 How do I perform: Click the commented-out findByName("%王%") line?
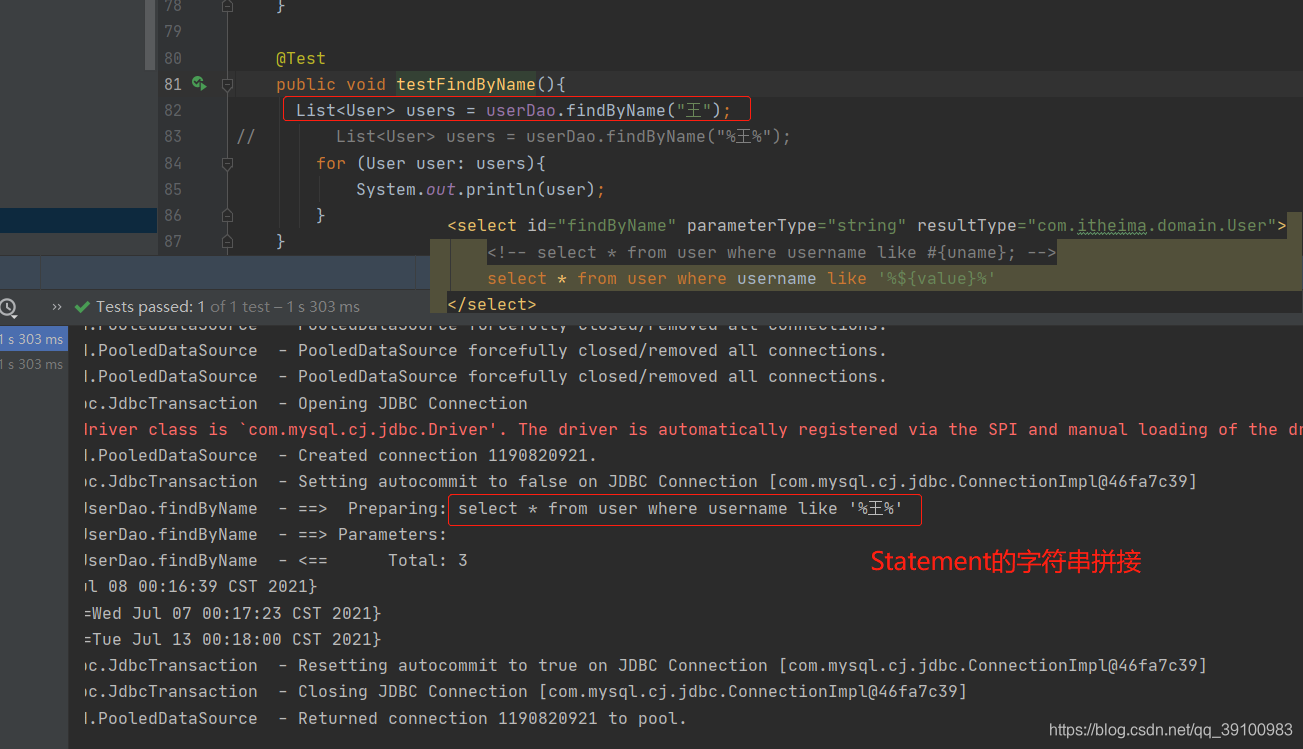pos(514,137)
